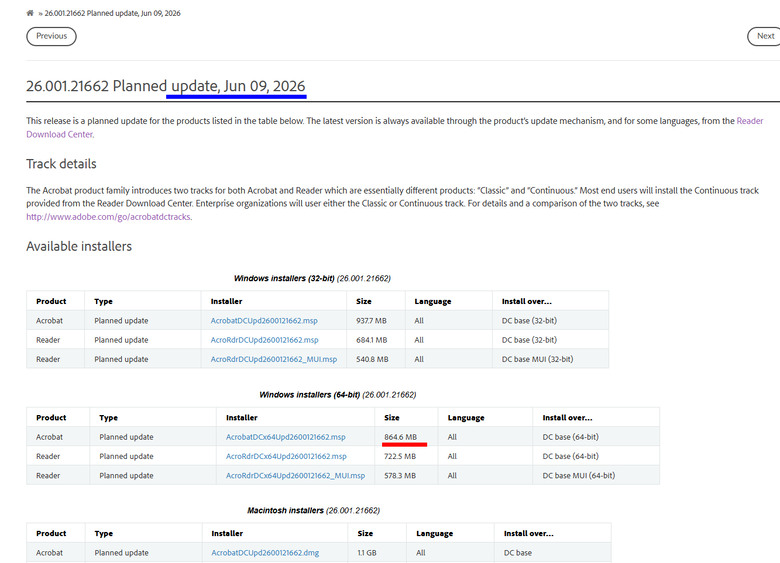Click the breadcrumb text 26.001.21662 Planned update
The image size is (780, 563).
[112, 13]
